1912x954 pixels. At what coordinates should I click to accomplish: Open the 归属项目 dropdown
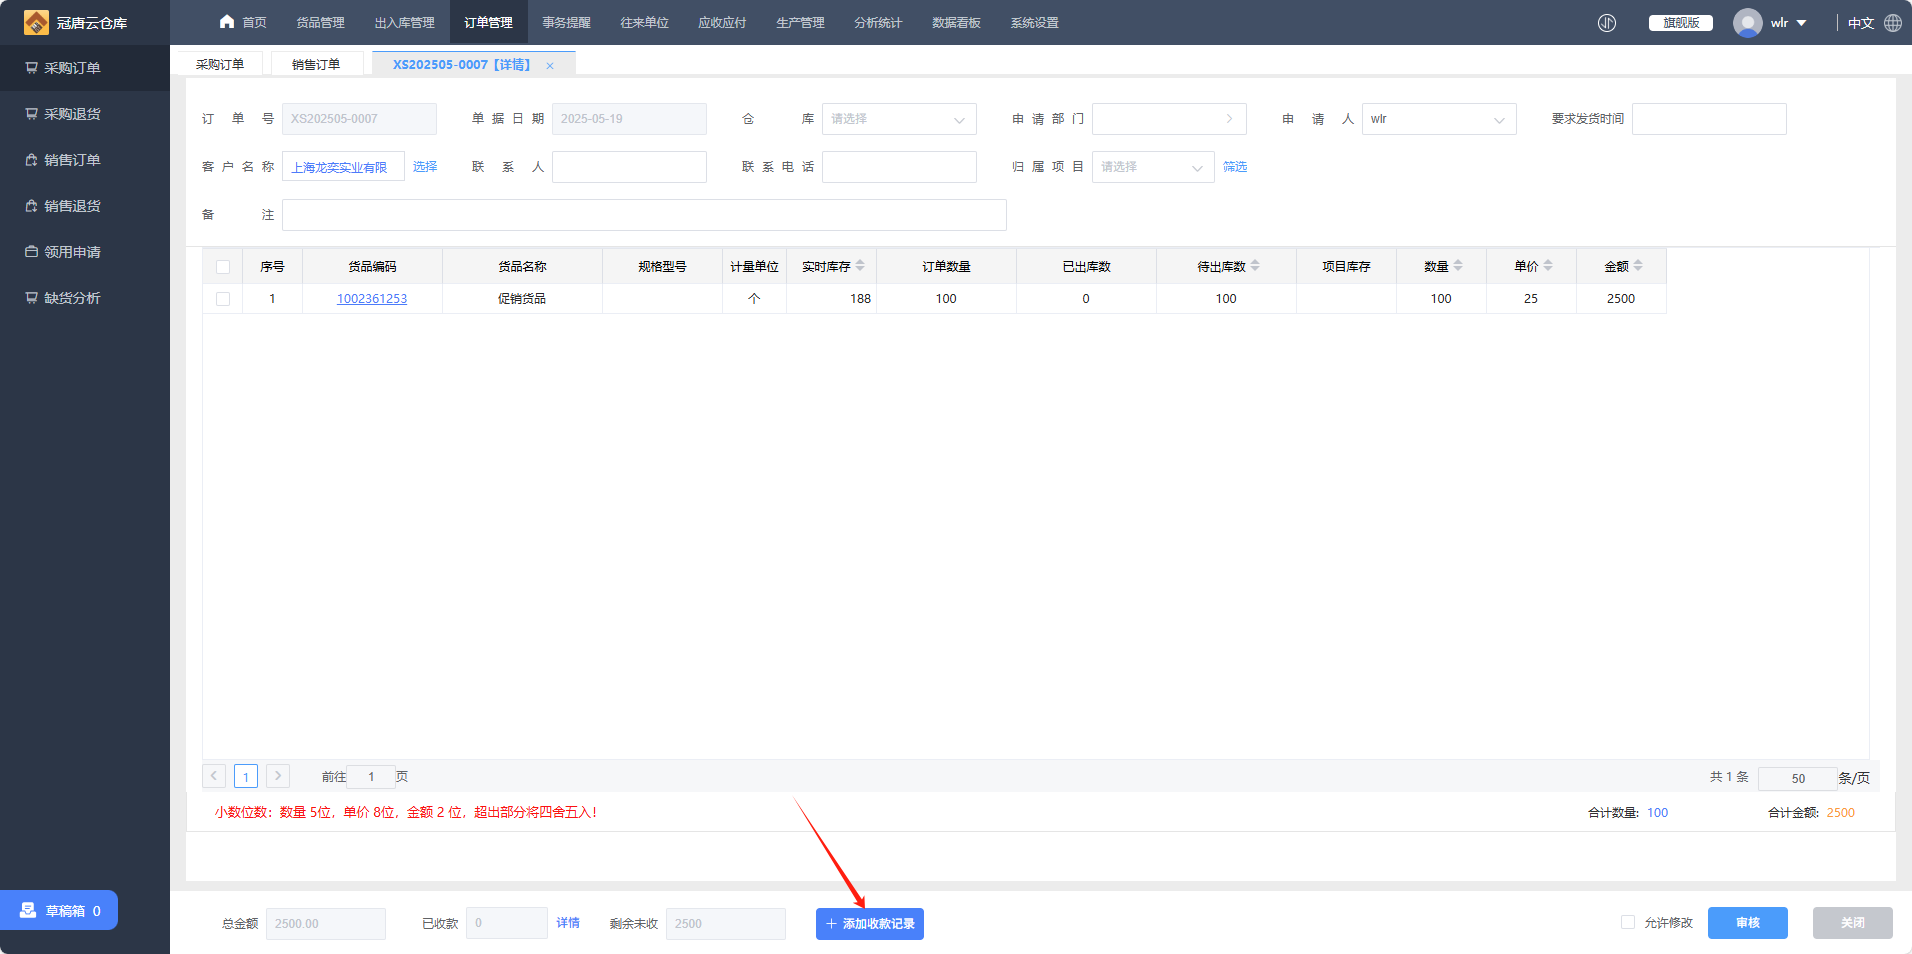tap(1153, 167)
